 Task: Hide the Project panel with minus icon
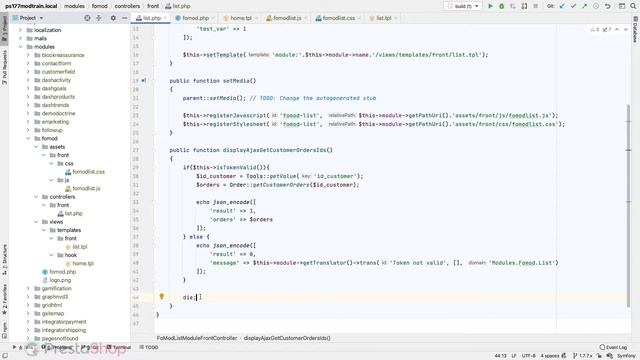124,18
